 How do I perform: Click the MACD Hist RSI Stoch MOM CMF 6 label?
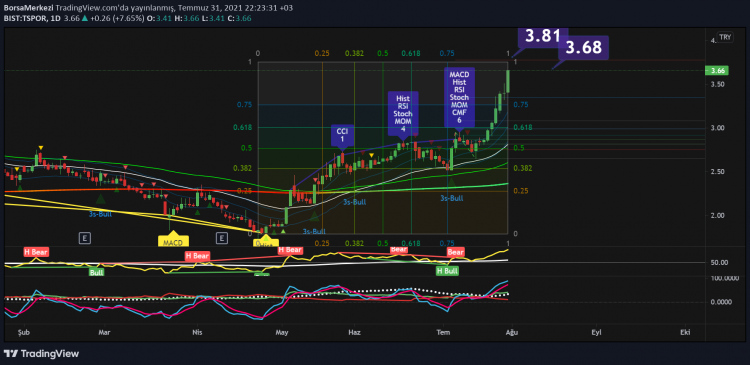[459, 97]
